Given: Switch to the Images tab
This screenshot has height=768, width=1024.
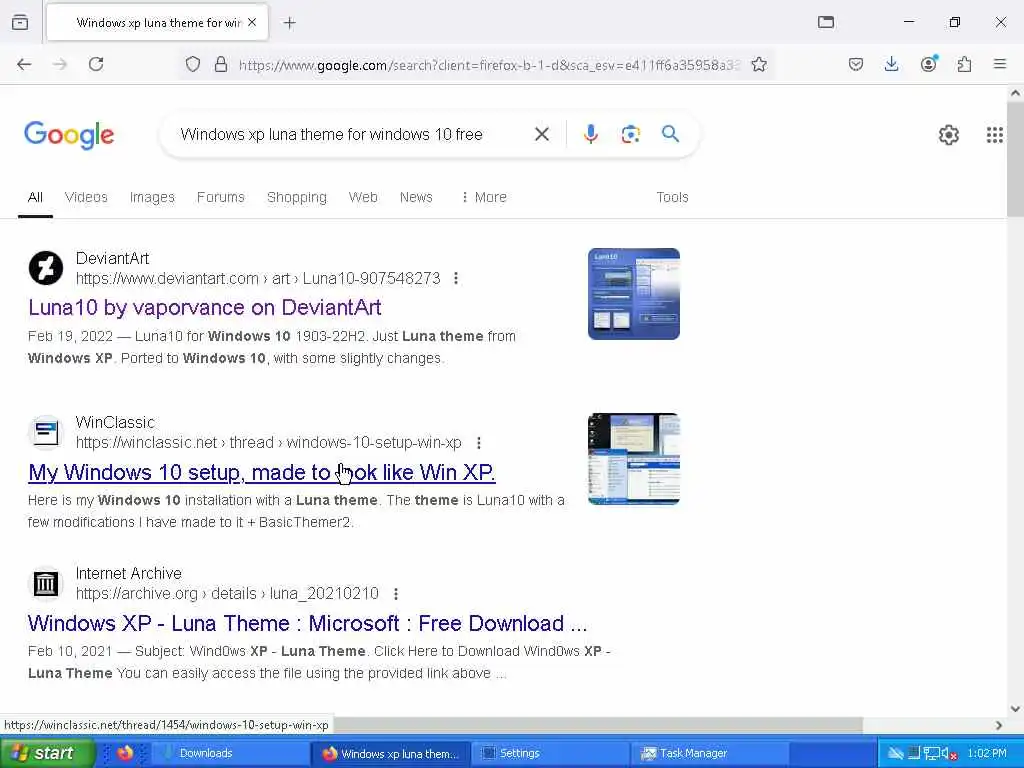Looking at the screenshot, I should point(152,197).
